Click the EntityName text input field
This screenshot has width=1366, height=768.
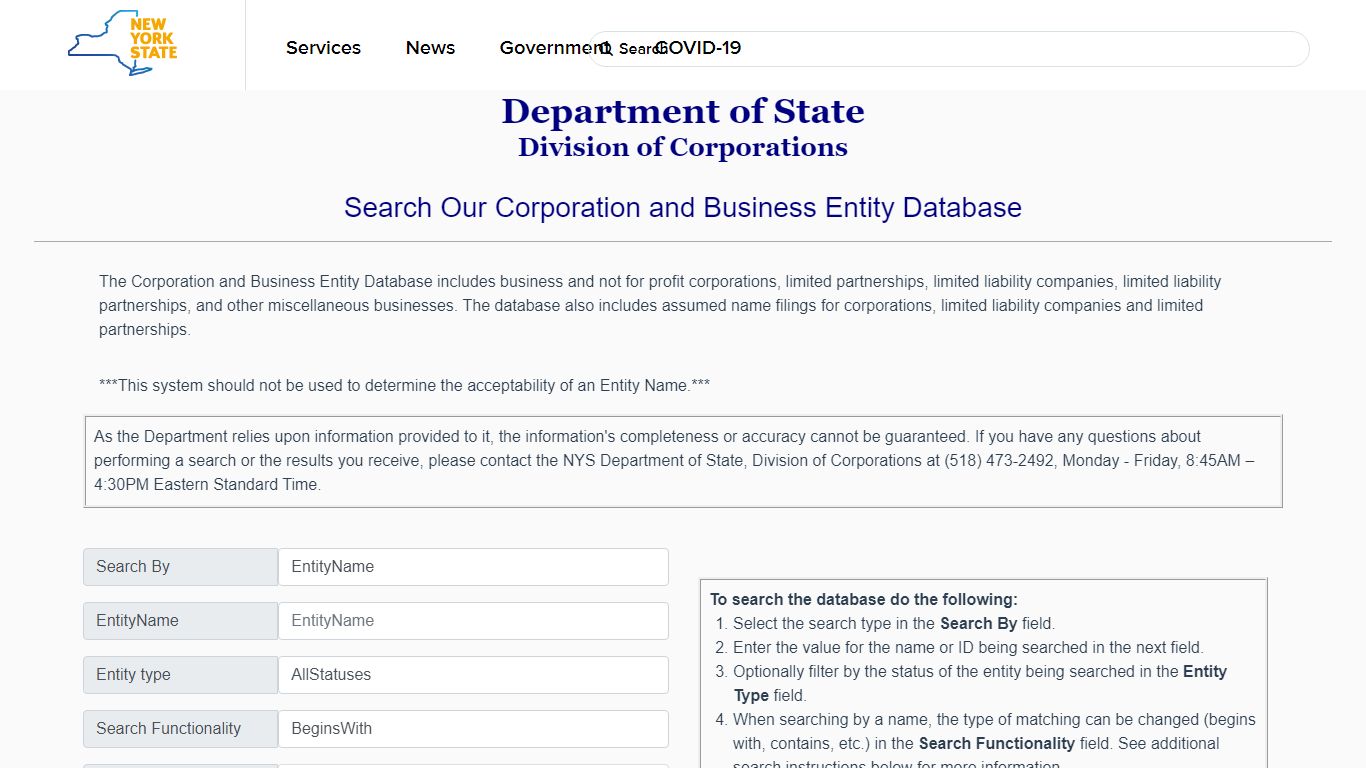pos(473,621)
